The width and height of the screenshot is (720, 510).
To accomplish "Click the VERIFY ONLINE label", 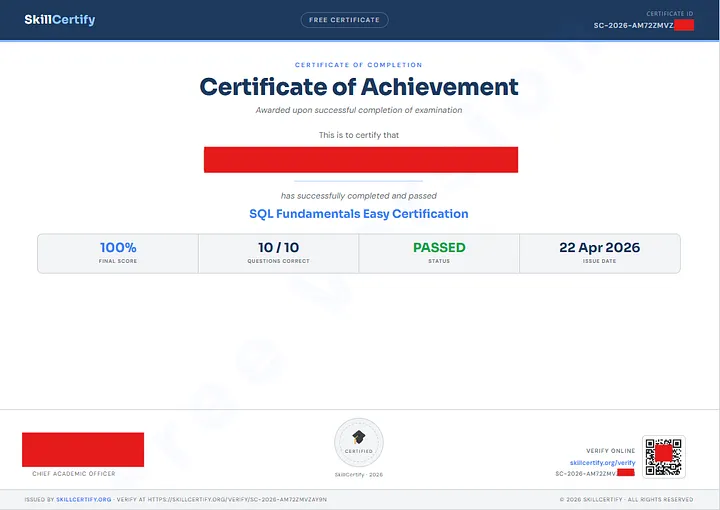I will click(610, 451).
